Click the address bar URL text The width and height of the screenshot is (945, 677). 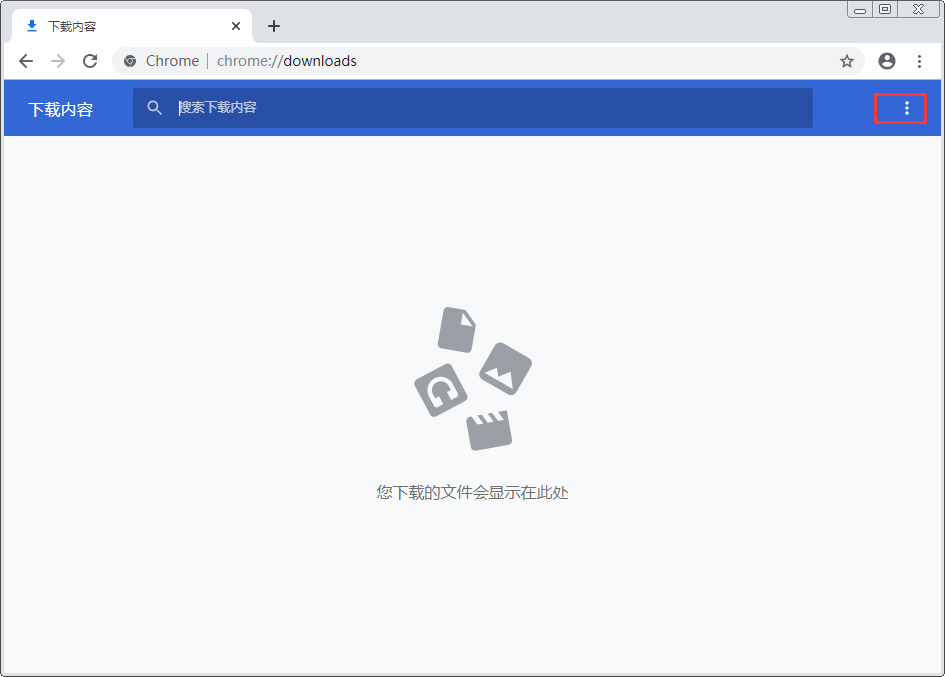[286, 61]
